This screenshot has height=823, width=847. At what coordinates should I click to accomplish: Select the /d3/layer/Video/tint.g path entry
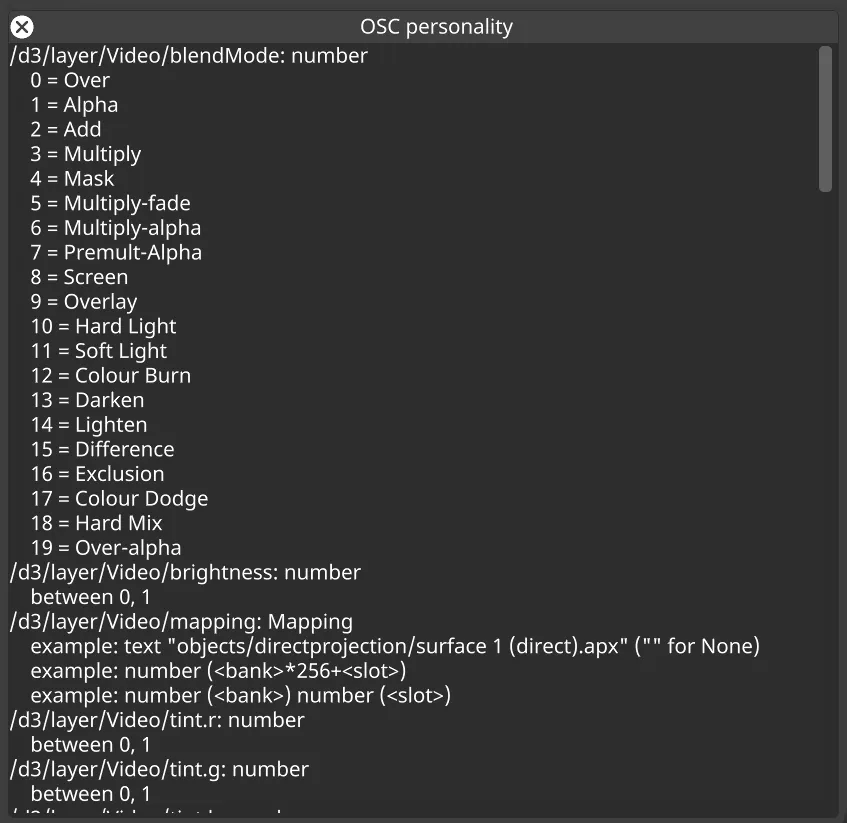157,769
